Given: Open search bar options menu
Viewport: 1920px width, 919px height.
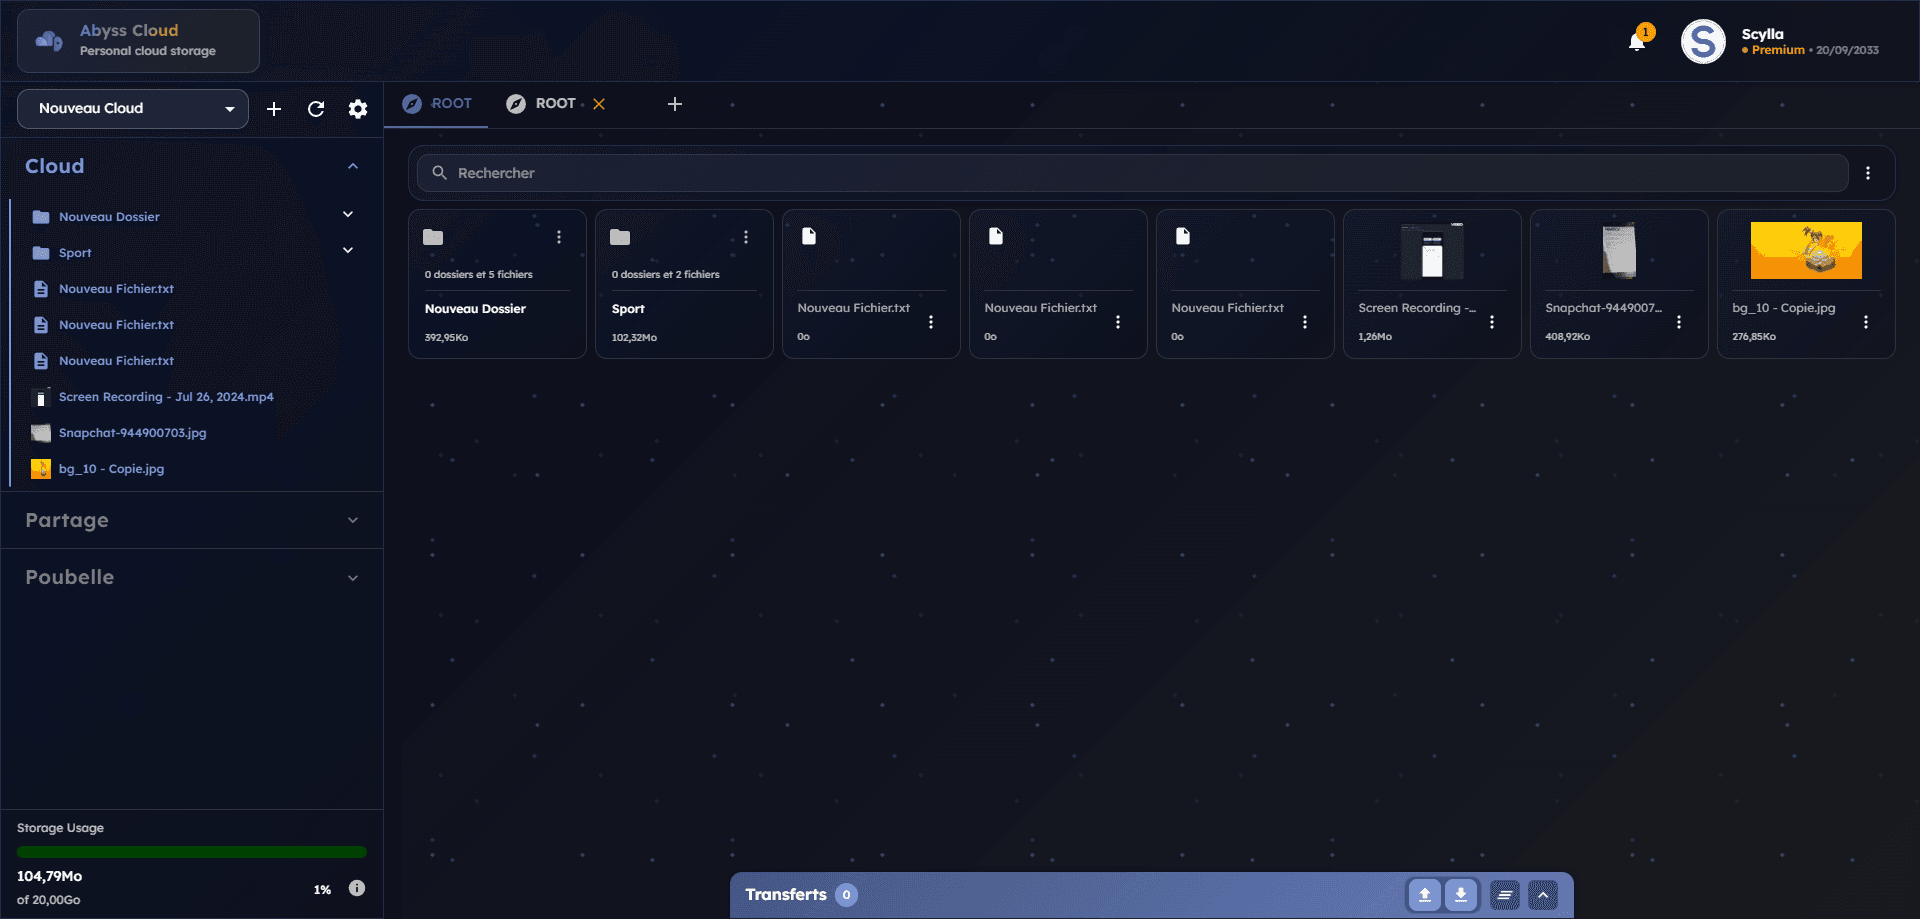Looking at the screenshot, I should click(1868, 173).
